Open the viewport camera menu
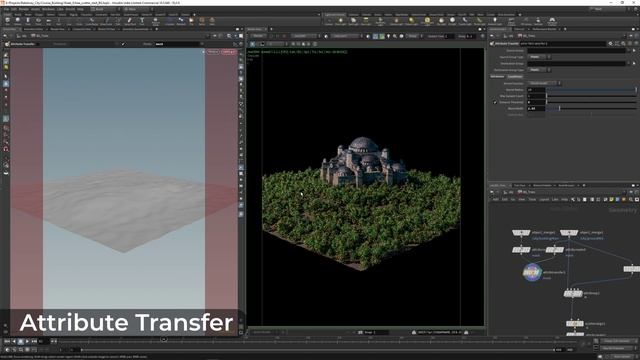Viewport: 640px width, 360px height. coord(229,52)
